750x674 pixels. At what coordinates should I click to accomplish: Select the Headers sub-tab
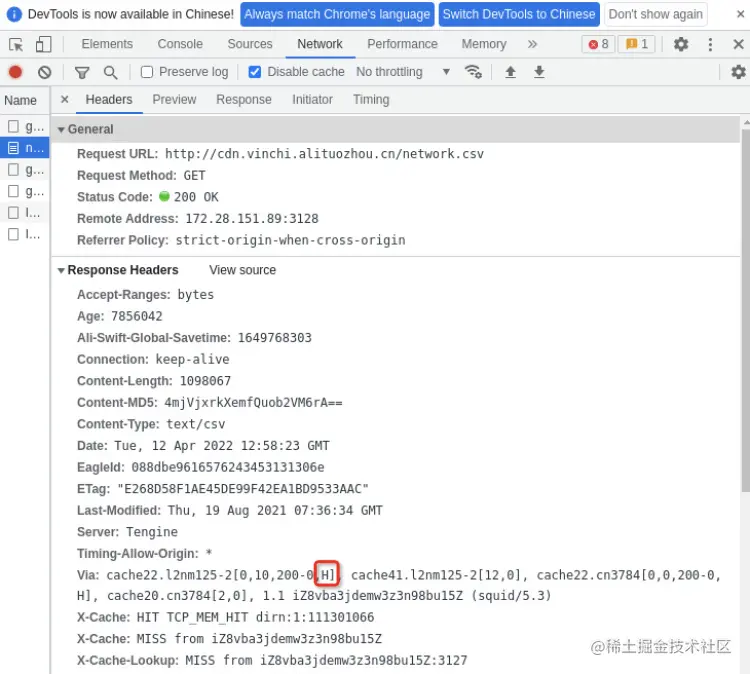(x=109, y=99)
